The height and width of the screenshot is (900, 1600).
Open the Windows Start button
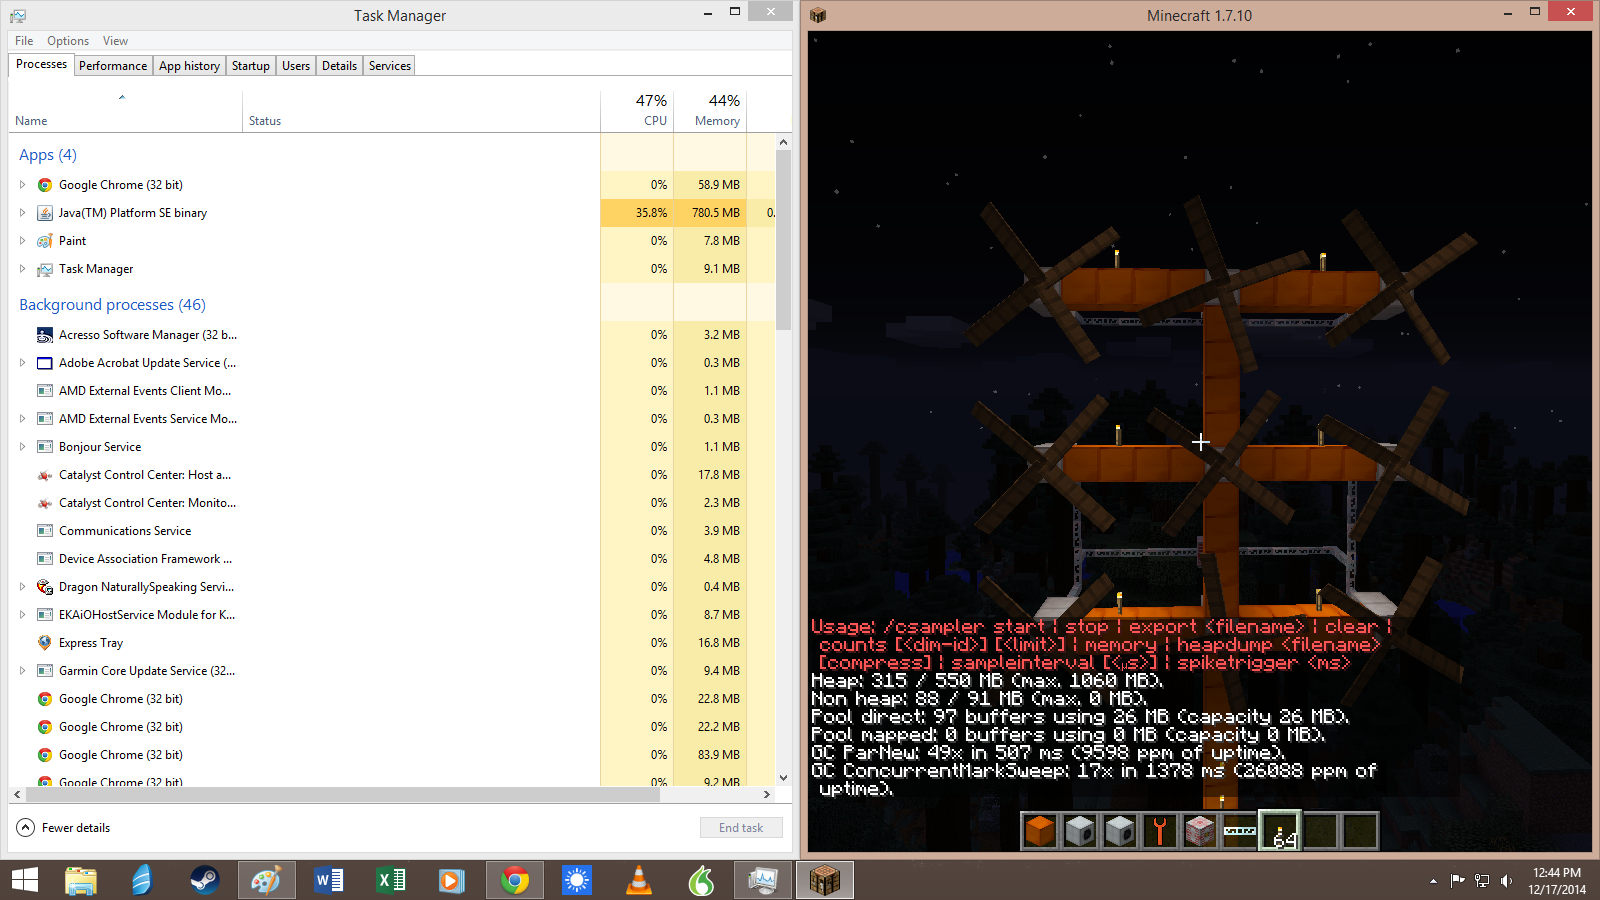pyautogui.click(x=25, y=880)
